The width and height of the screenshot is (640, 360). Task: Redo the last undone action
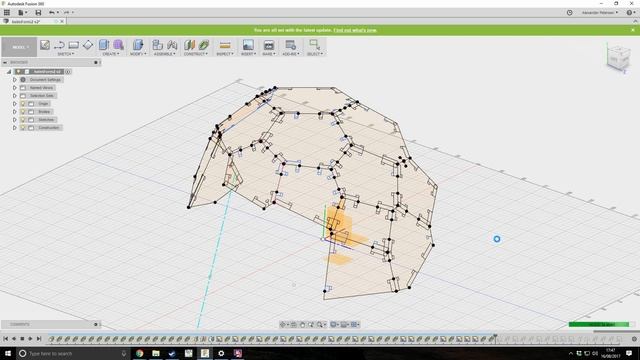pyautogui.click(x=67, y=12)
